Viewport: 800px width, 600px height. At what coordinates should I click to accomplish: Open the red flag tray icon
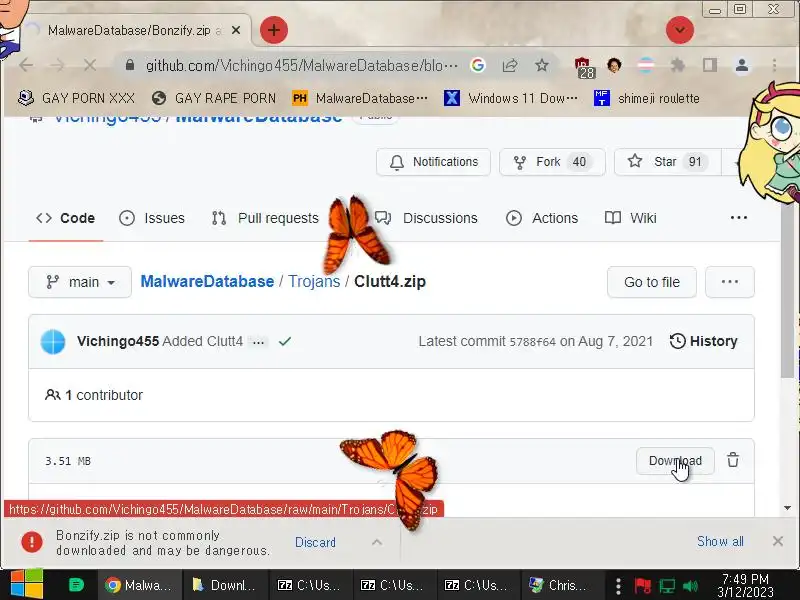pos(642,586)
